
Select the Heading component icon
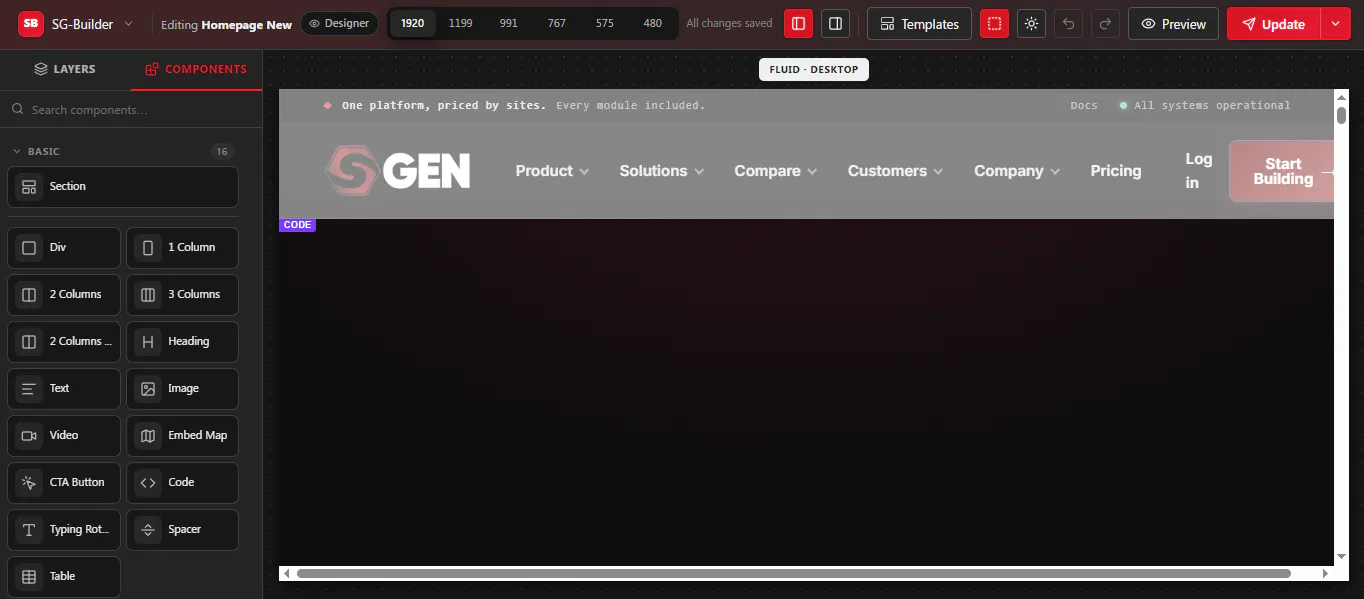148,341
